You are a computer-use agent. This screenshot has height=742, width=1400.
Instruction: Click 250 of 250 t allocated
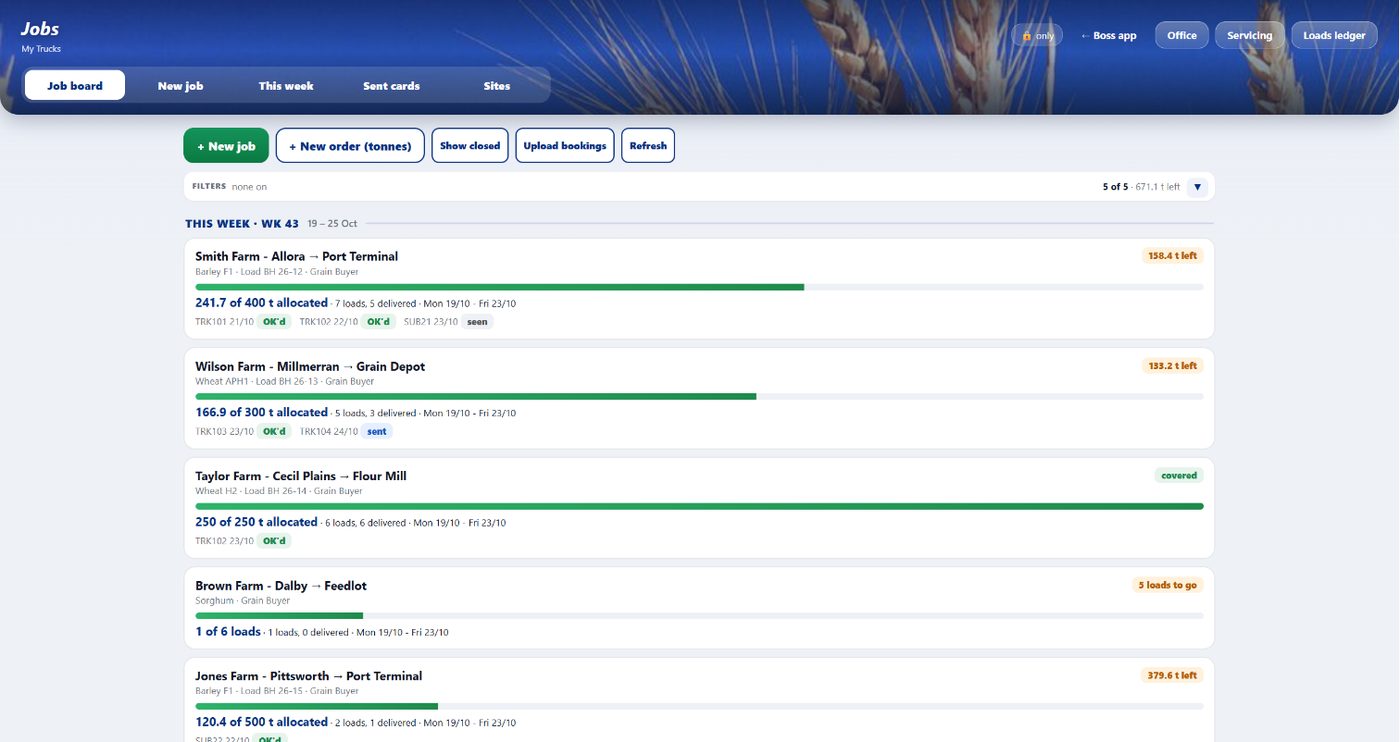click(256, 522)
